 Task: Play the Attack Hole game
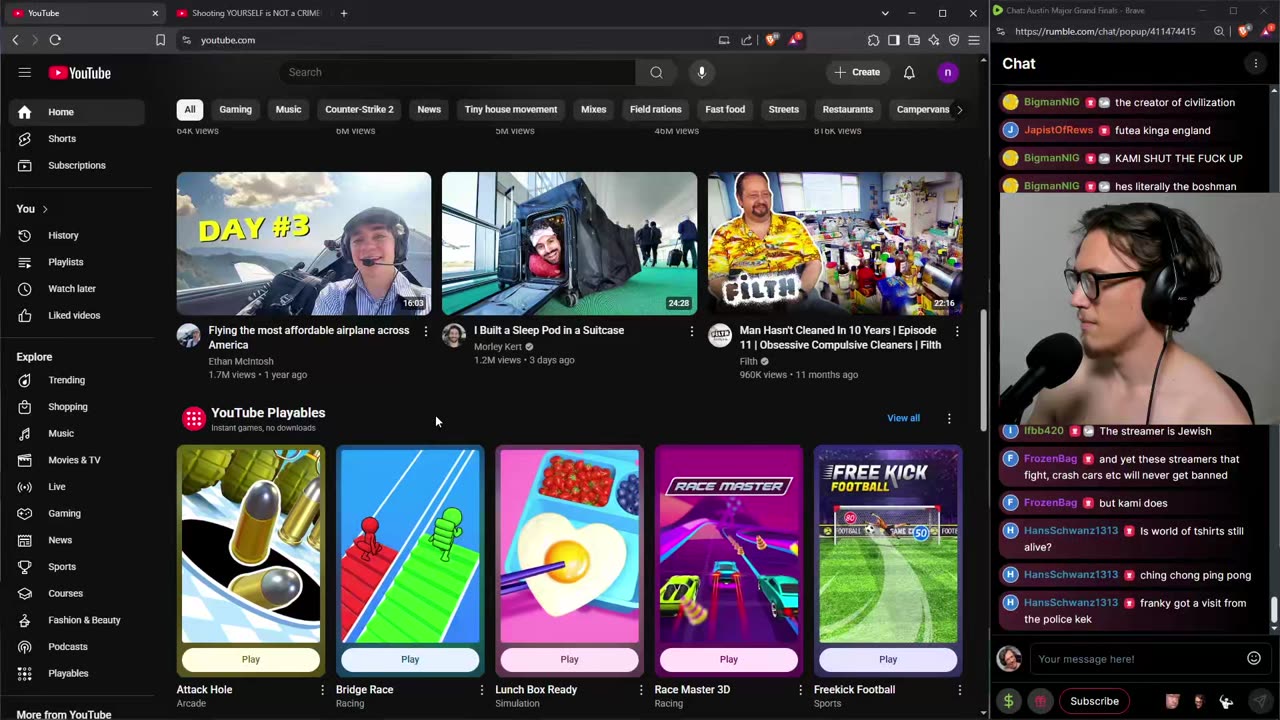pyautogui.click(x=250, y=659)
